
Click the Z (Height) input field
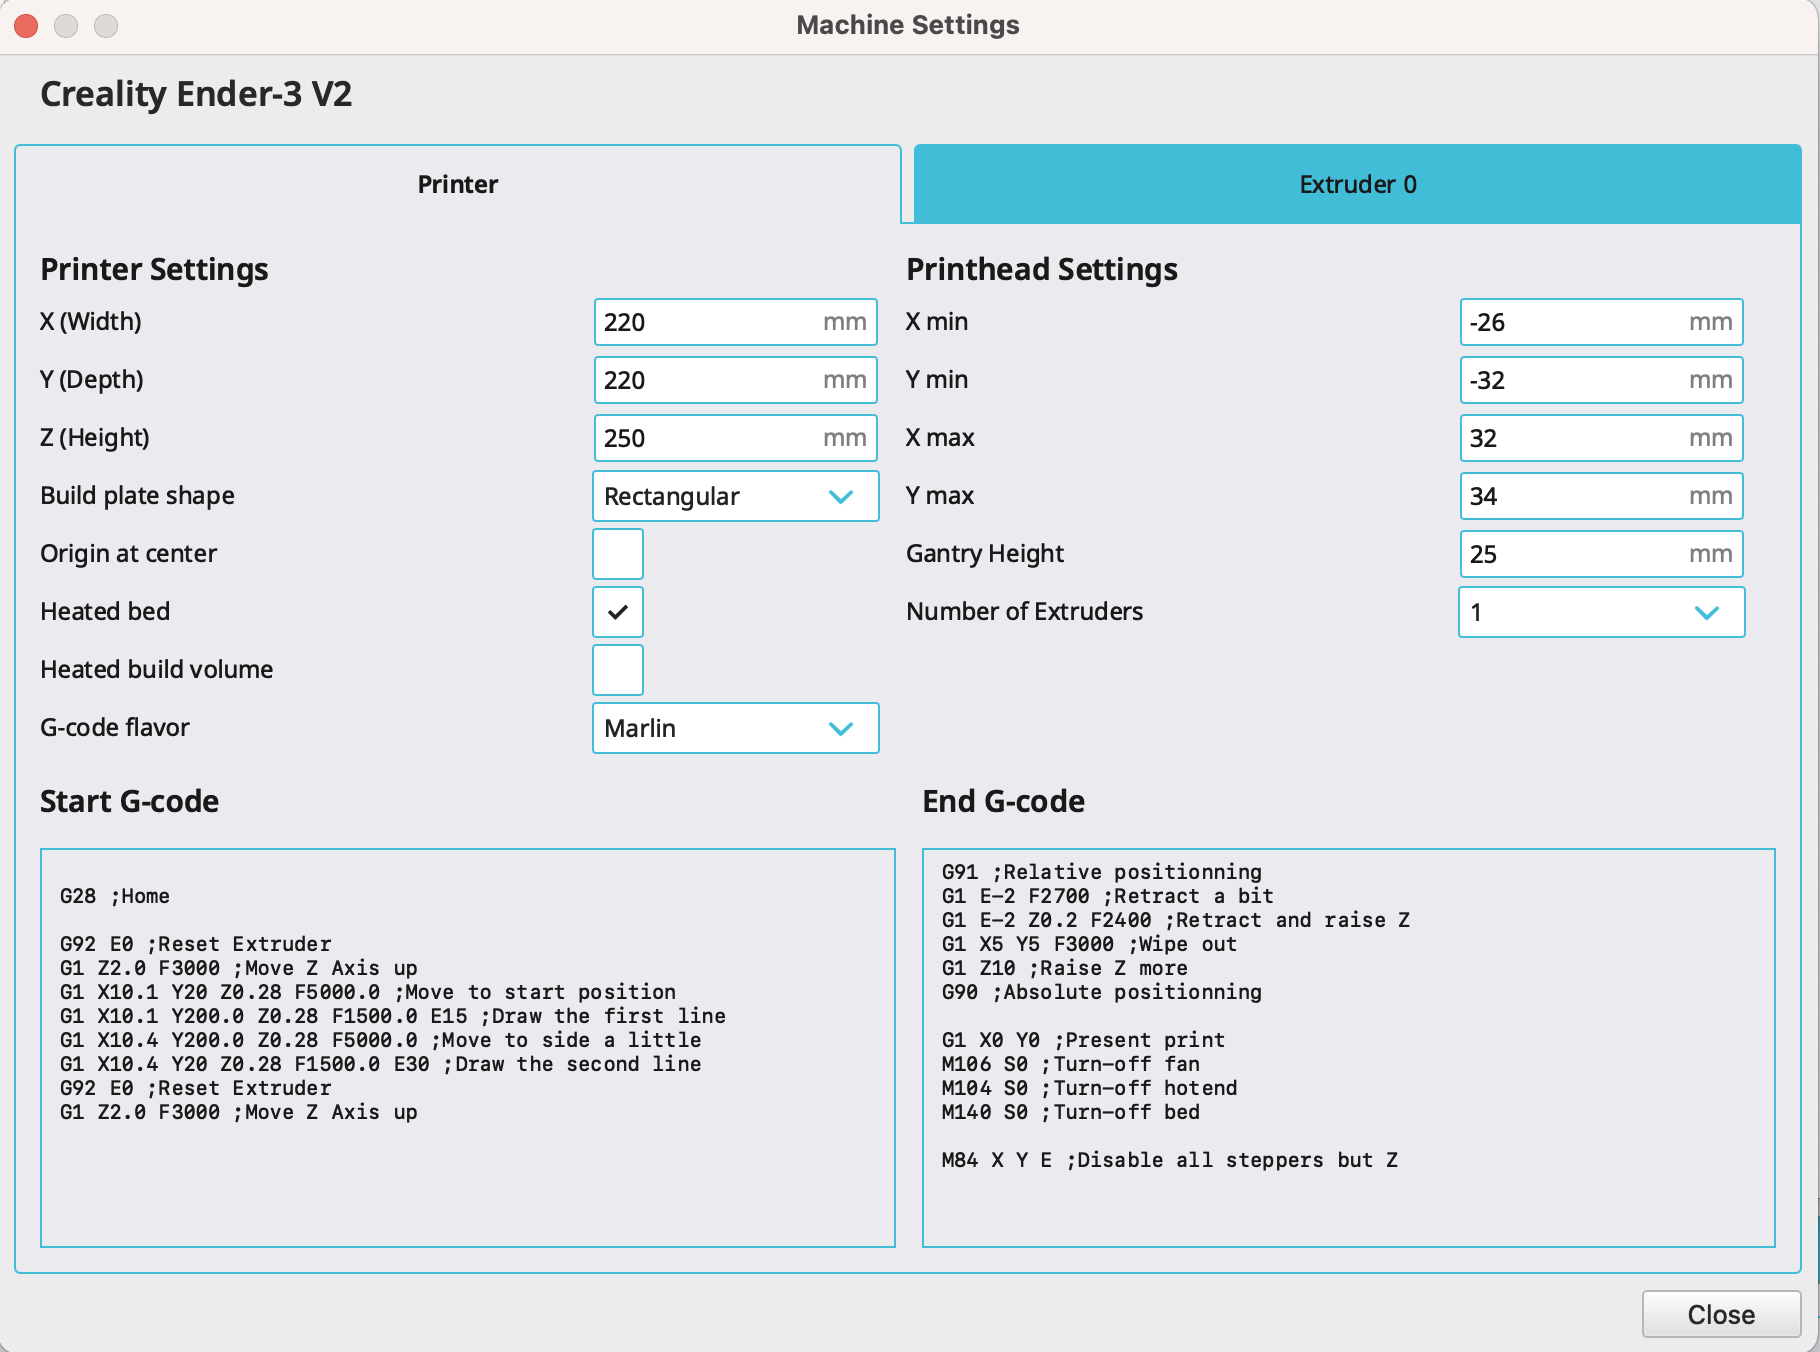coord(735,438)
